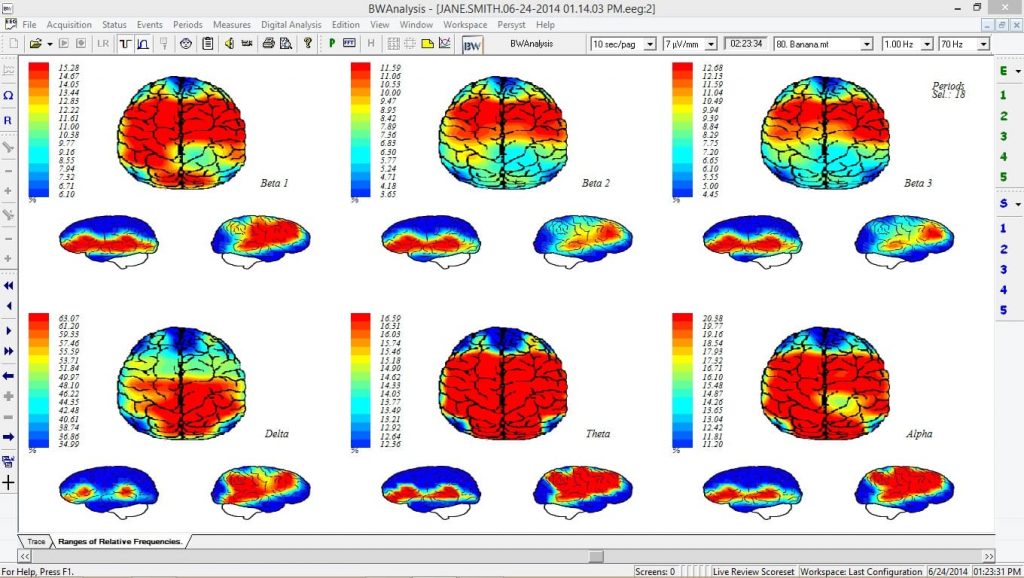The width and height of the screenshot is (1024, 578).
Task: Click the FFT toolbar icon
Action: [x=349, y=44]
